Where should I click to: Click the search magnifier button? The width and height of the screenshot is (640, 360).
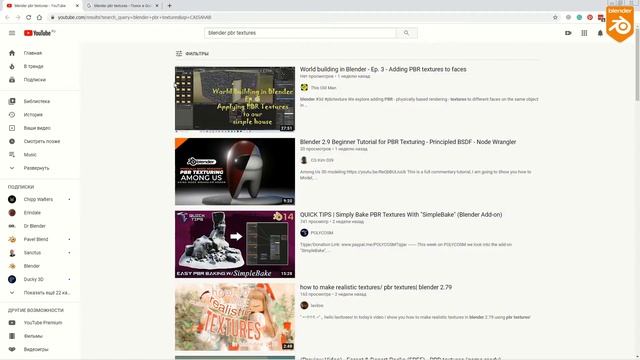pos(407,33)
